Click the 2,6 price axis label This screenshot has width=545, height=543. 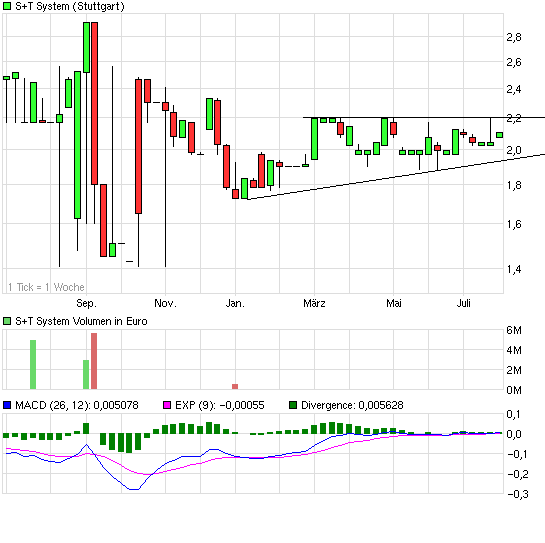[x=514, y=63]
